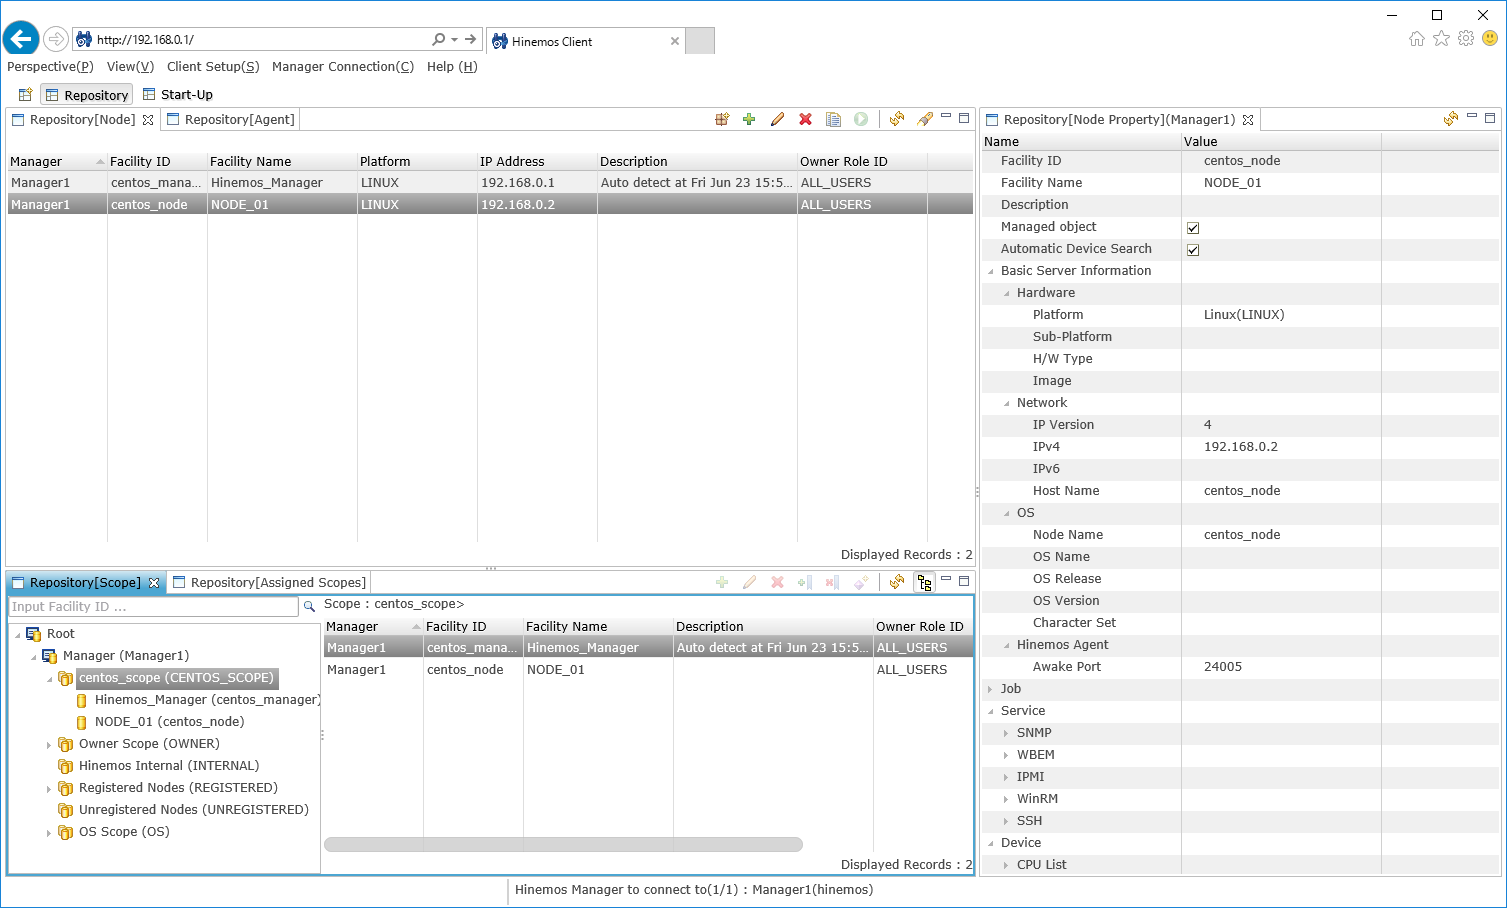This screenshot has height=908, width=1507.
Task: Close the Repository[Node Property] tab
Action: point(1248,120)
